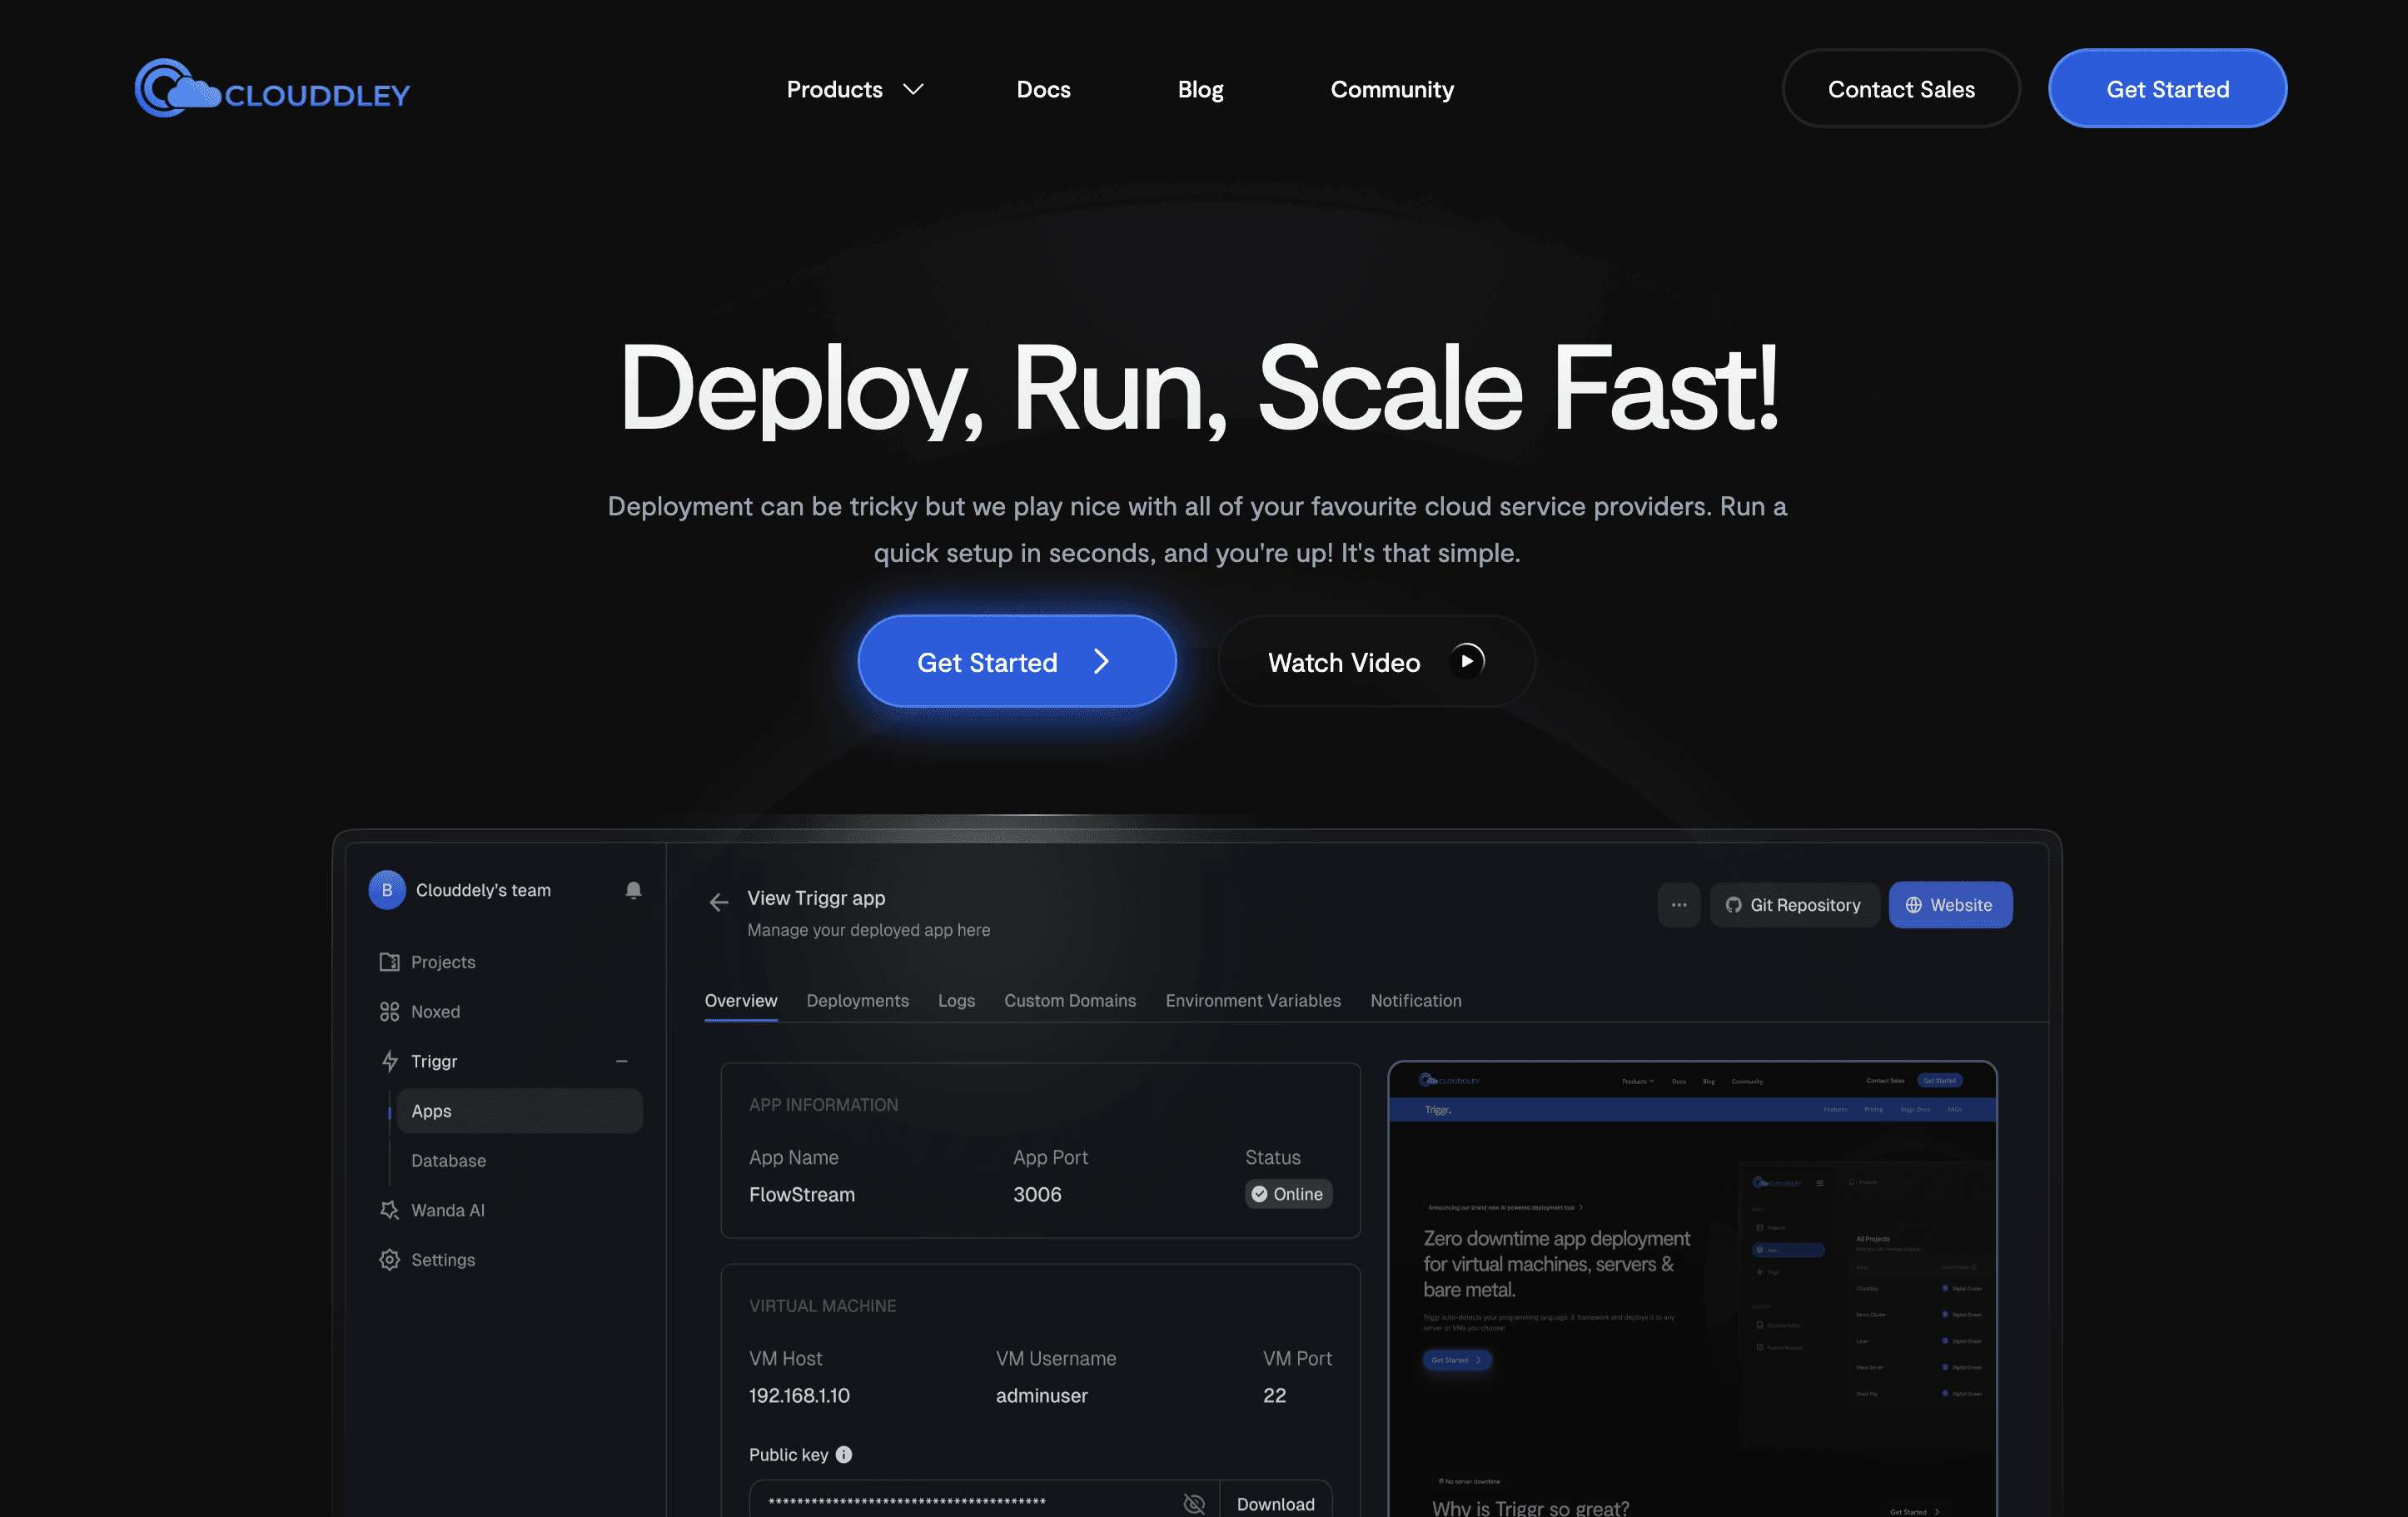Click the Settings gear icon in sidebar
Screen dimensions: 2408x1517
click(x=389, y=1260)
